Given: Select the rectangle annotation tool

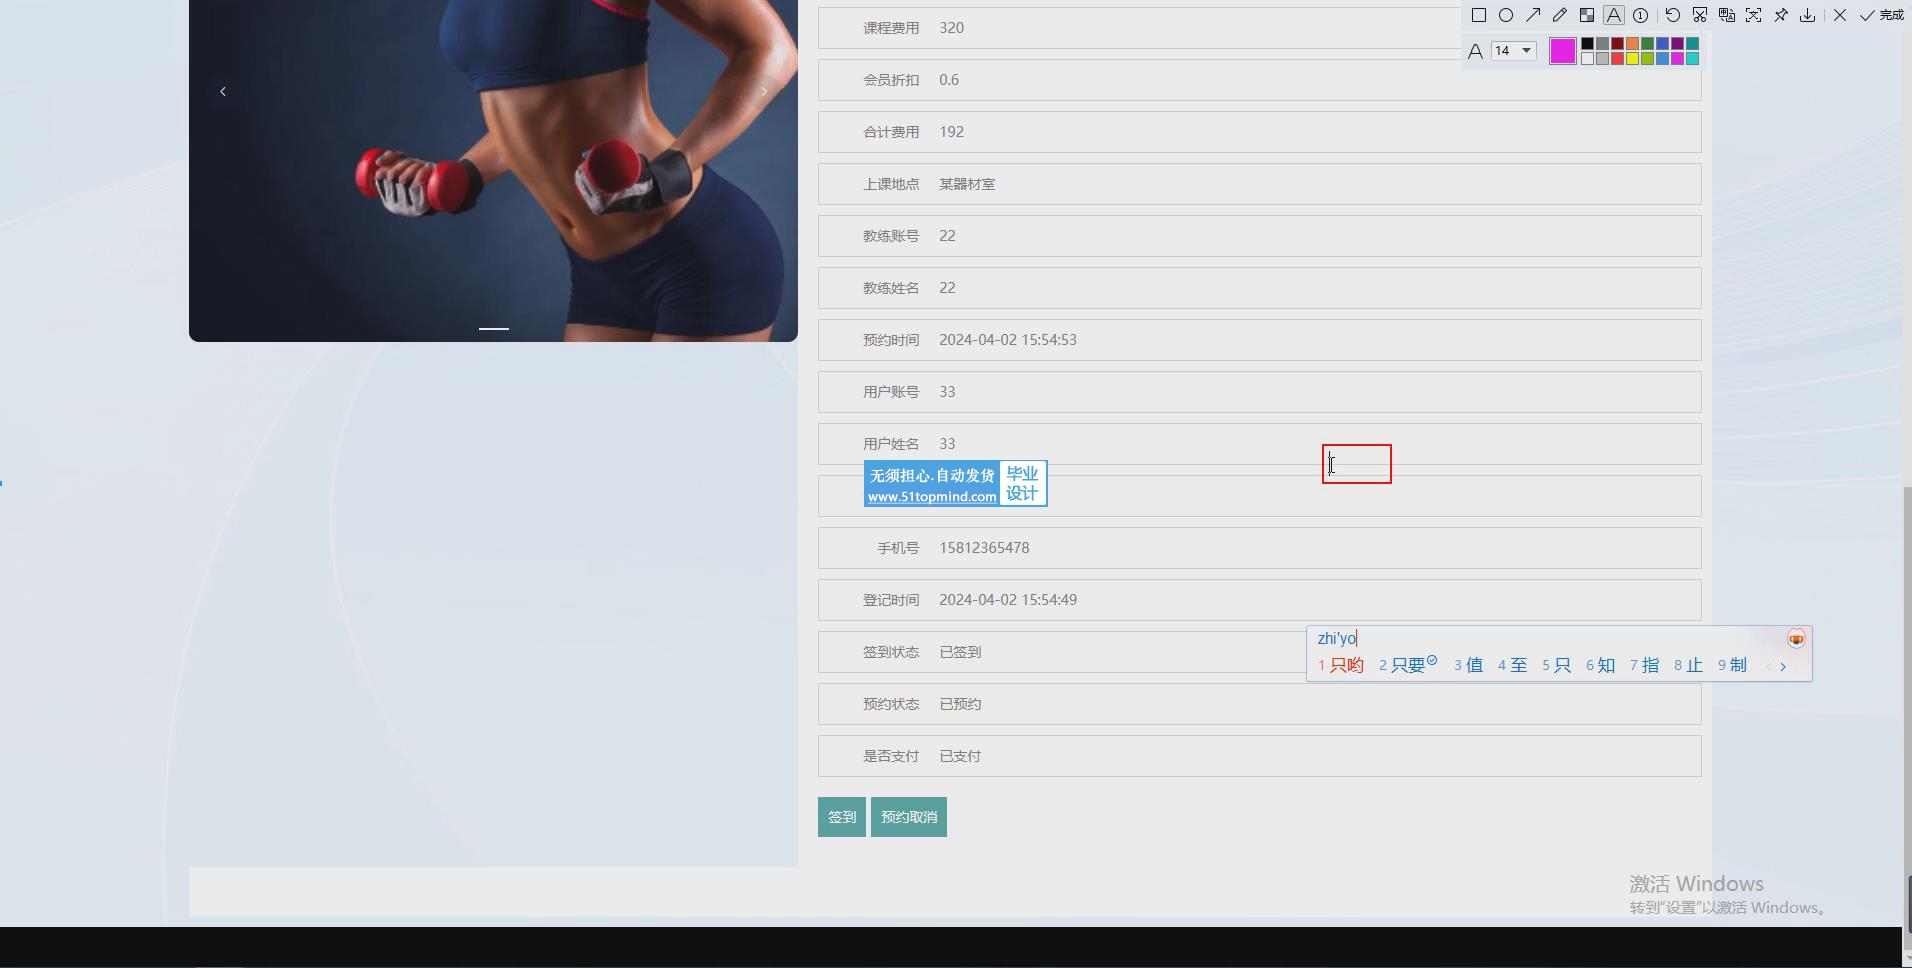Looking at the screenshot, I should [x=1479, y=15].
